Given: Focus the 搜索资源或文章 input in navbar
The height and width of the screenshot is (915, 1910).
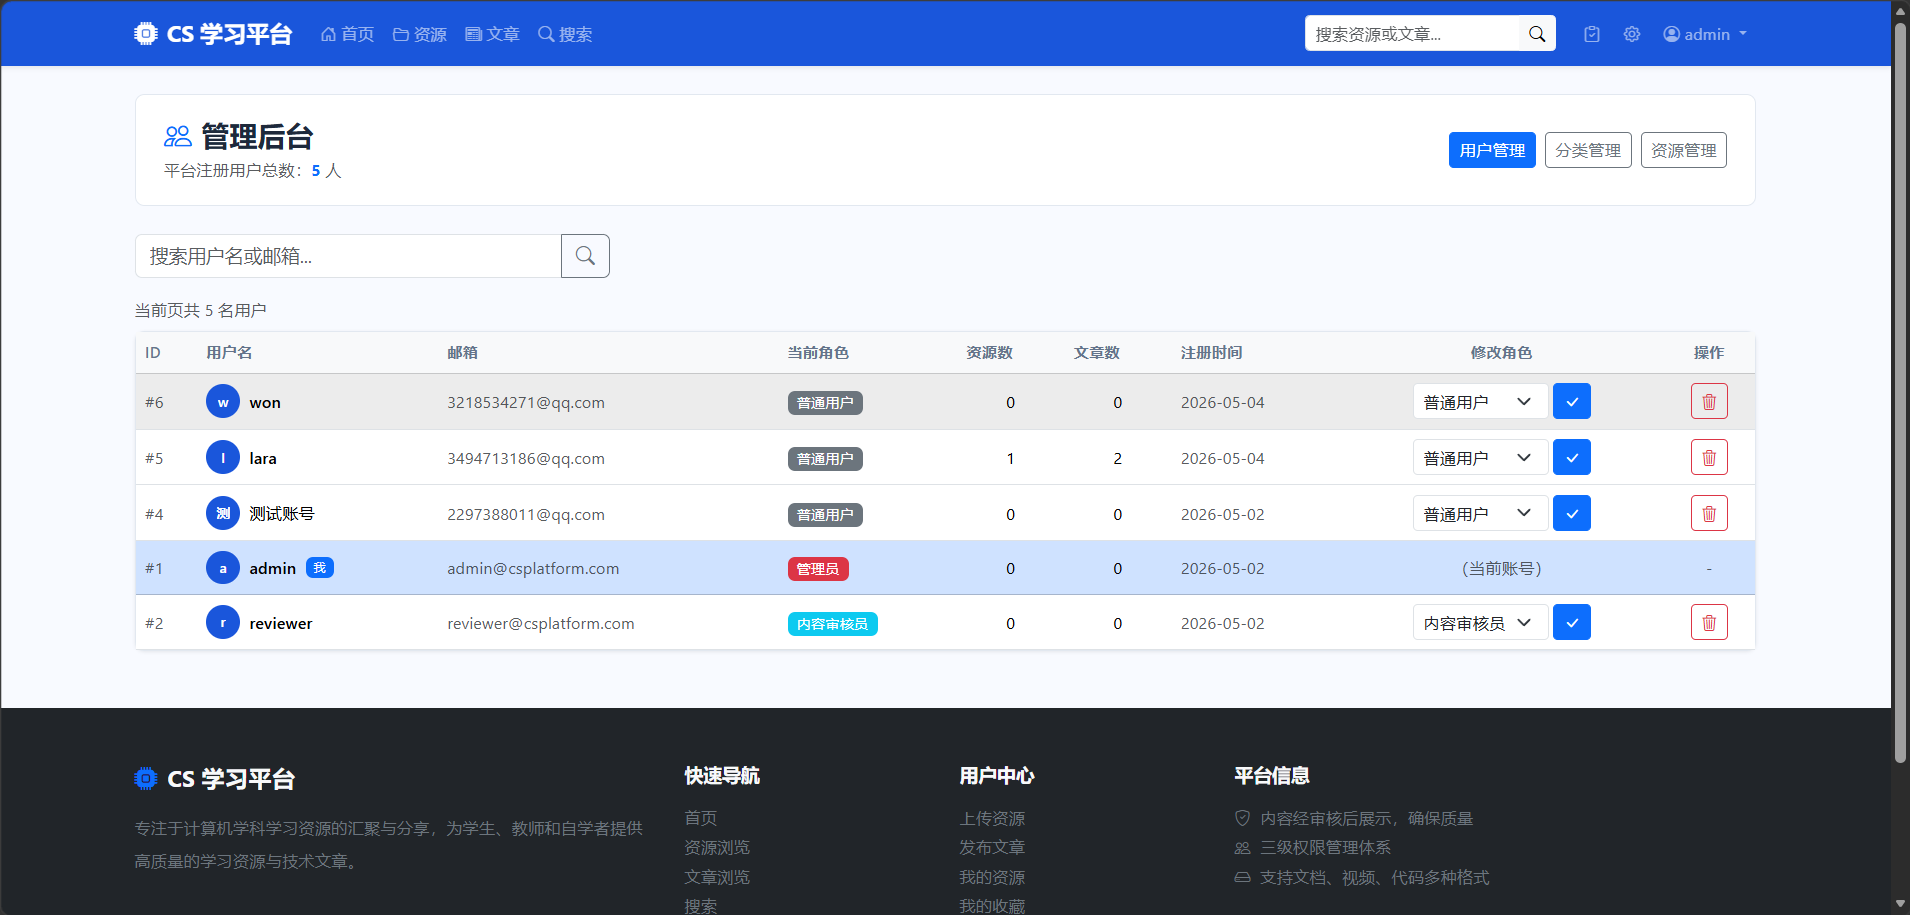Looking at the screenshot, I should [1412, 34].
